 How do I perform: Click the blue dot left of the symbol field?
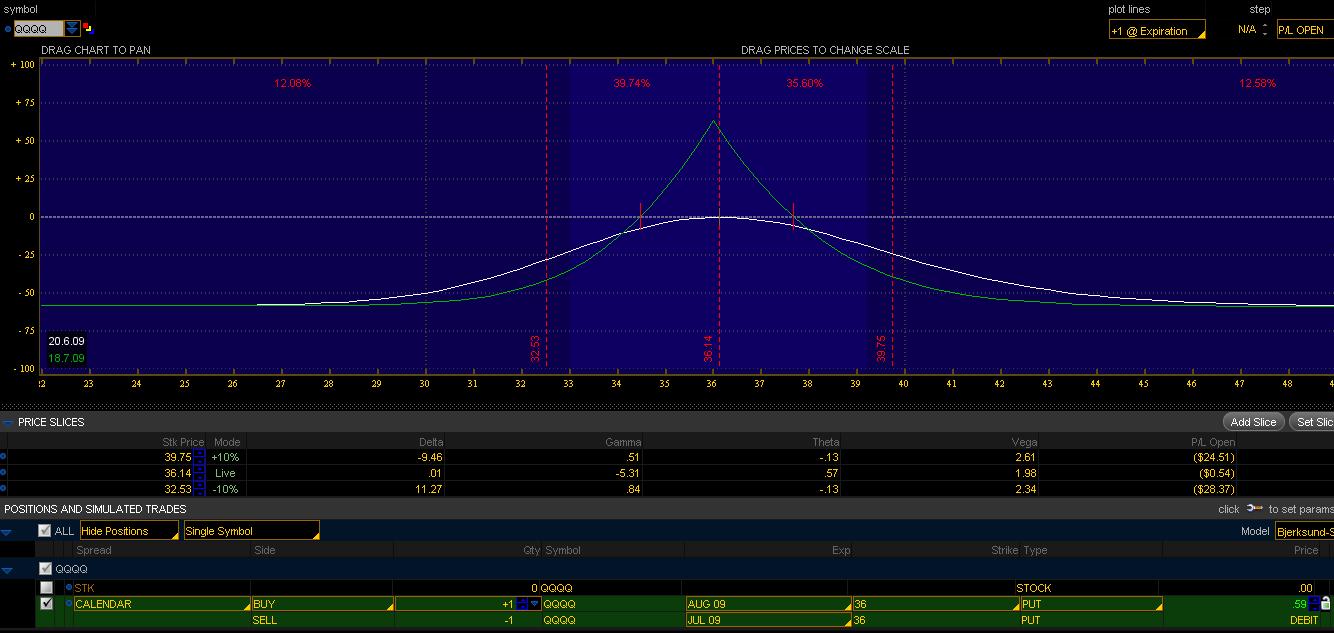click(8, 29)
